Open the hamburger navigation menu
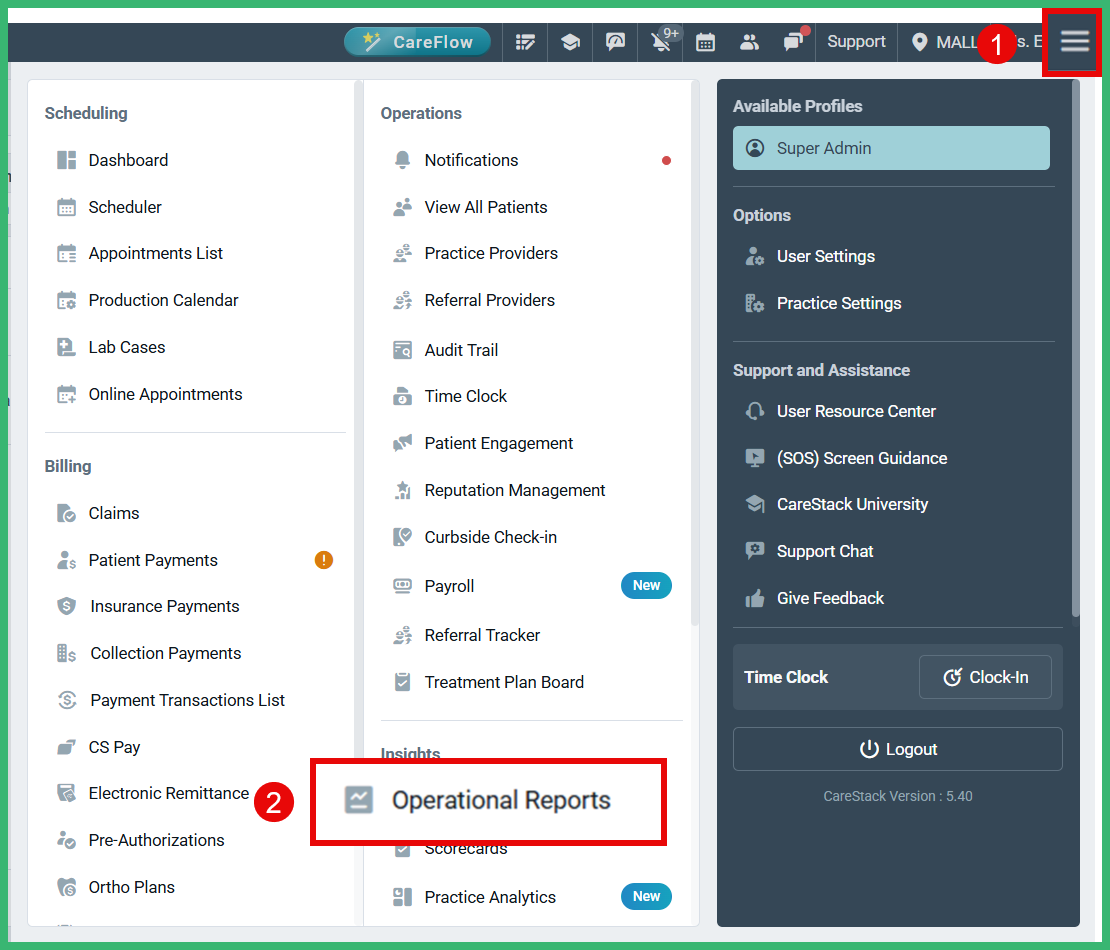This screenshot has height=950, width=1110. click(1074, 41)
